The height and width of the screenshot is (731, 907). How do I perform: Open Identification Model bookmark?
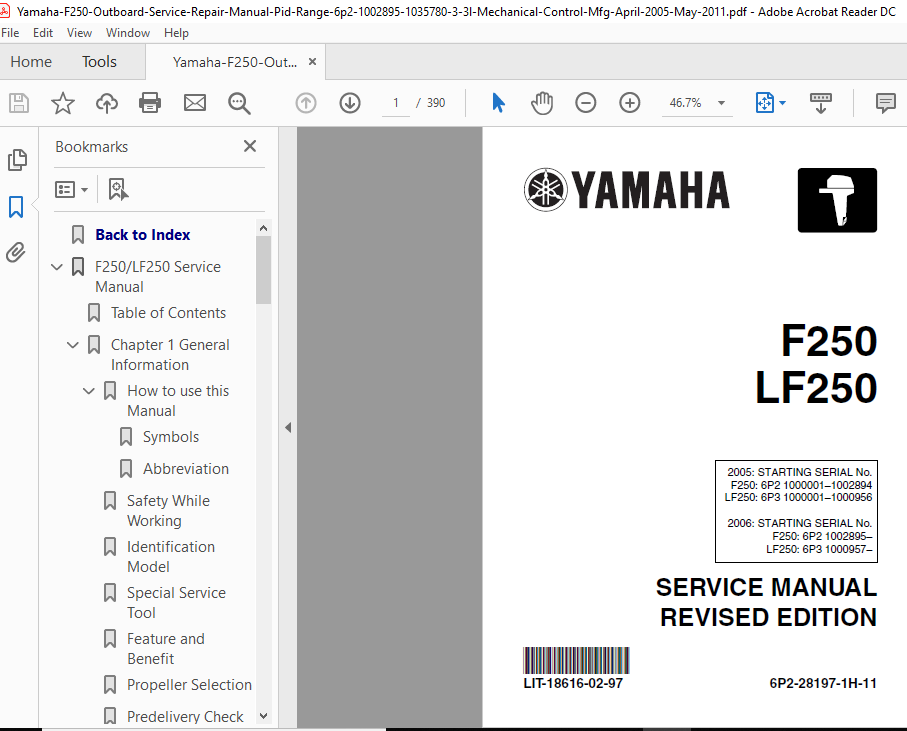tap(171, 557)
